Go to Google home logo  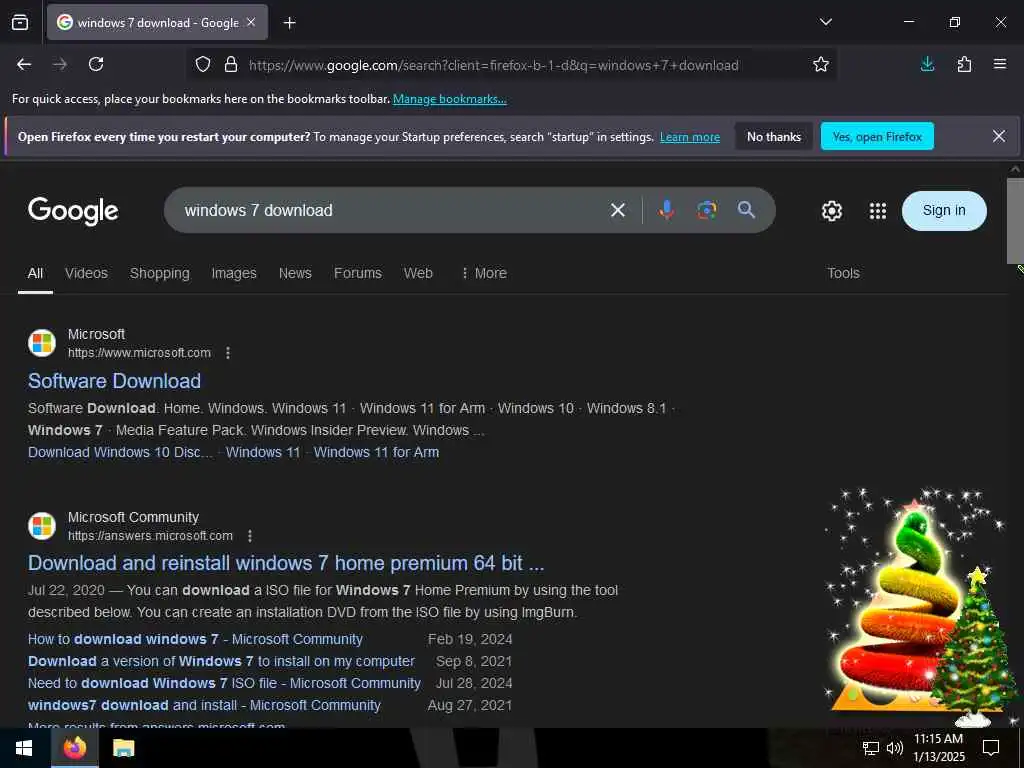(73, 211)
